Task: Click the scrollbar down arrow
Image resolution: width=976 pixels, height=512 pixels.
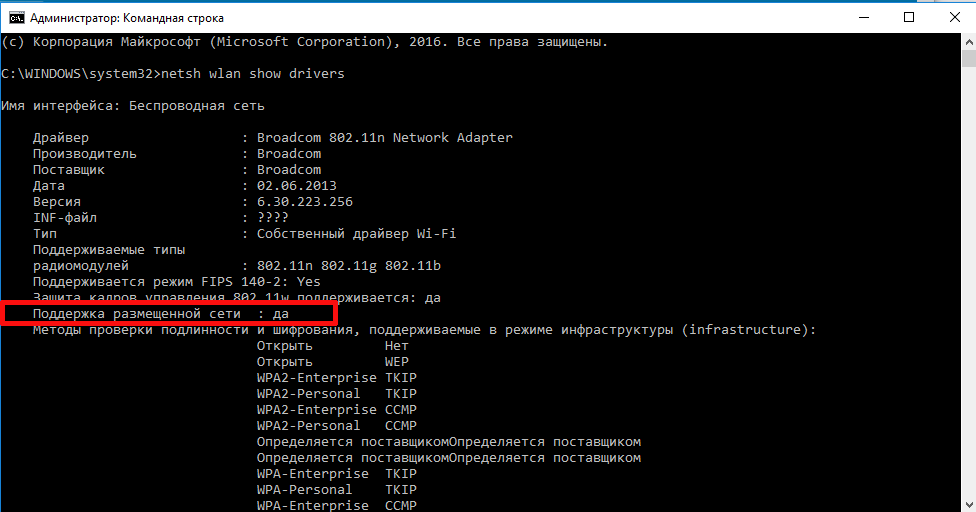Action: click(x=967, y=503)
